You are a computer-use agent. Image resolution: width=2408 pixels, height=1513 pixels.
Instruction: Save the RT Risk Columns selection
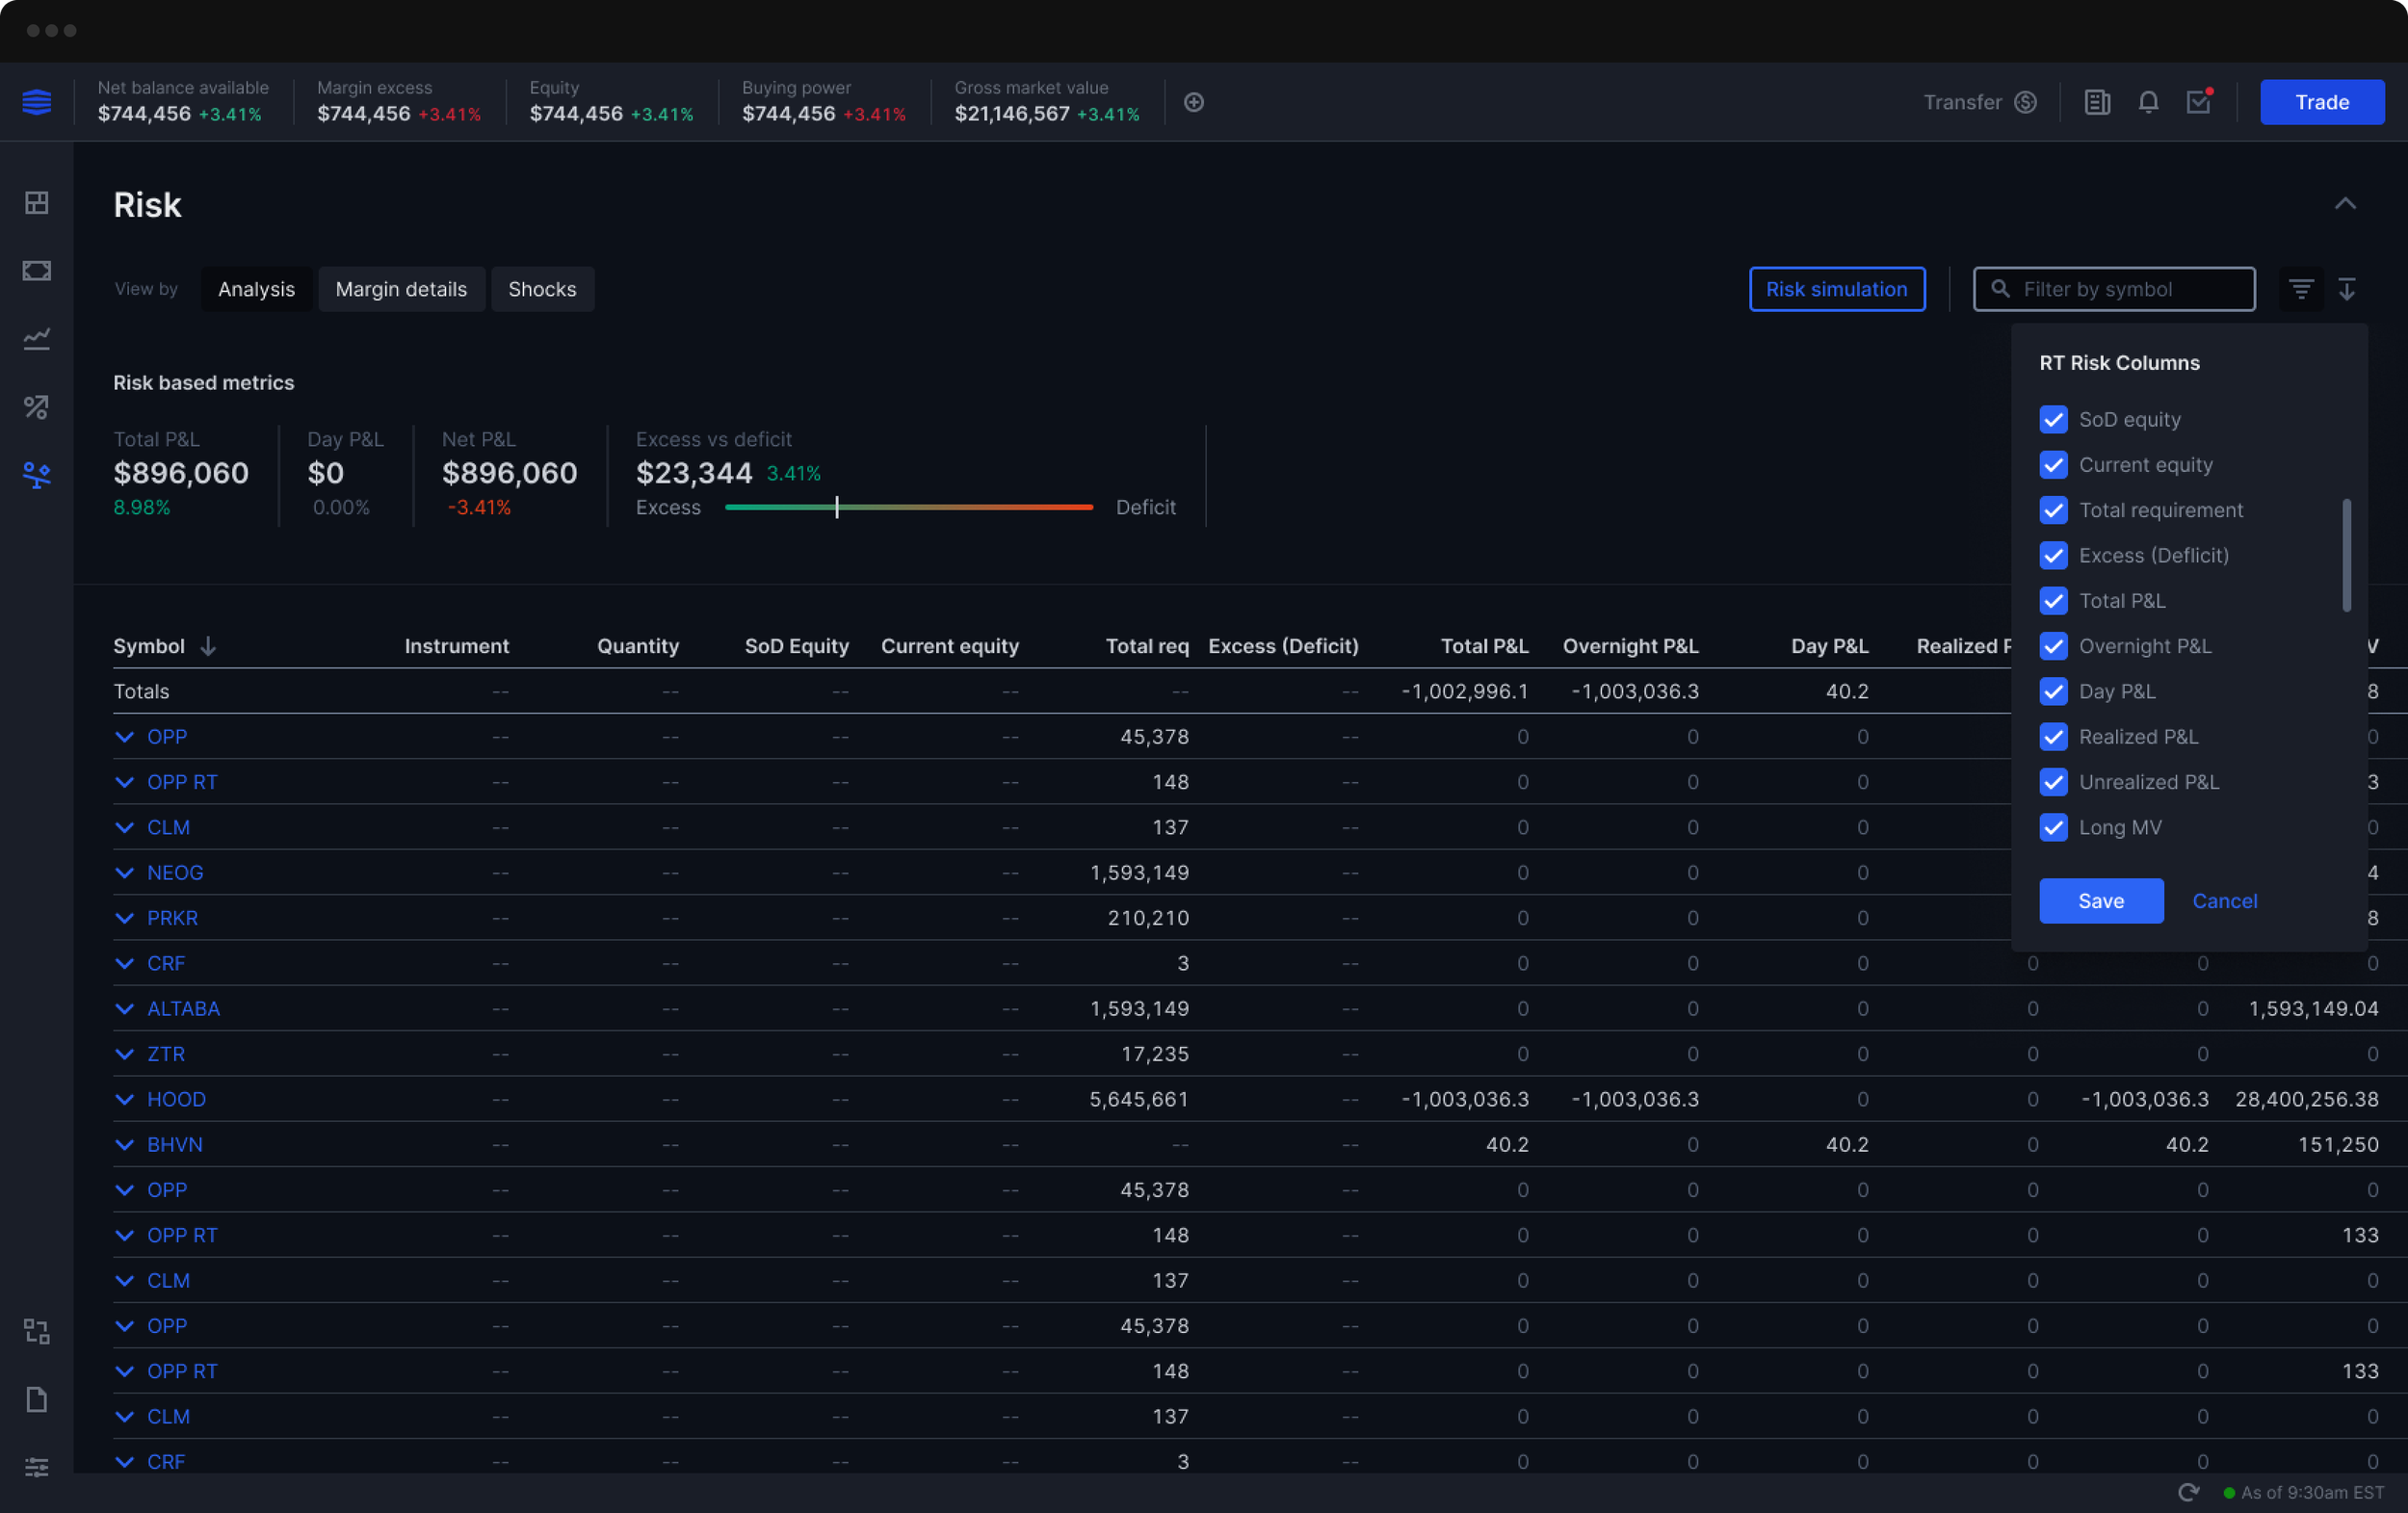pyautogui.click(x=2101, y=901)
